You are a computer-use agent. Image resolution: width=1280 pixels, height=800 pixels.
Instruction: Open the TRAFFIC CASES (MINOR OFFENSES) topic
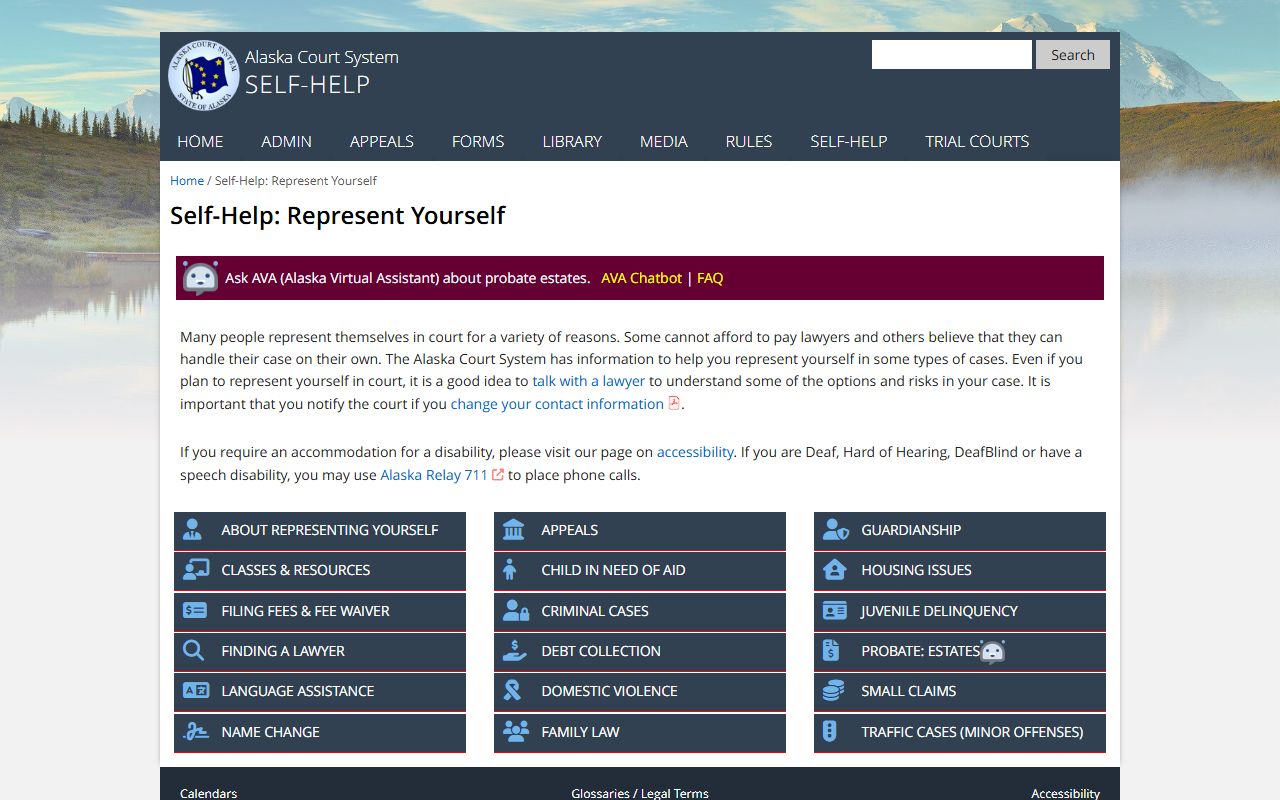[x=960, y=732]
